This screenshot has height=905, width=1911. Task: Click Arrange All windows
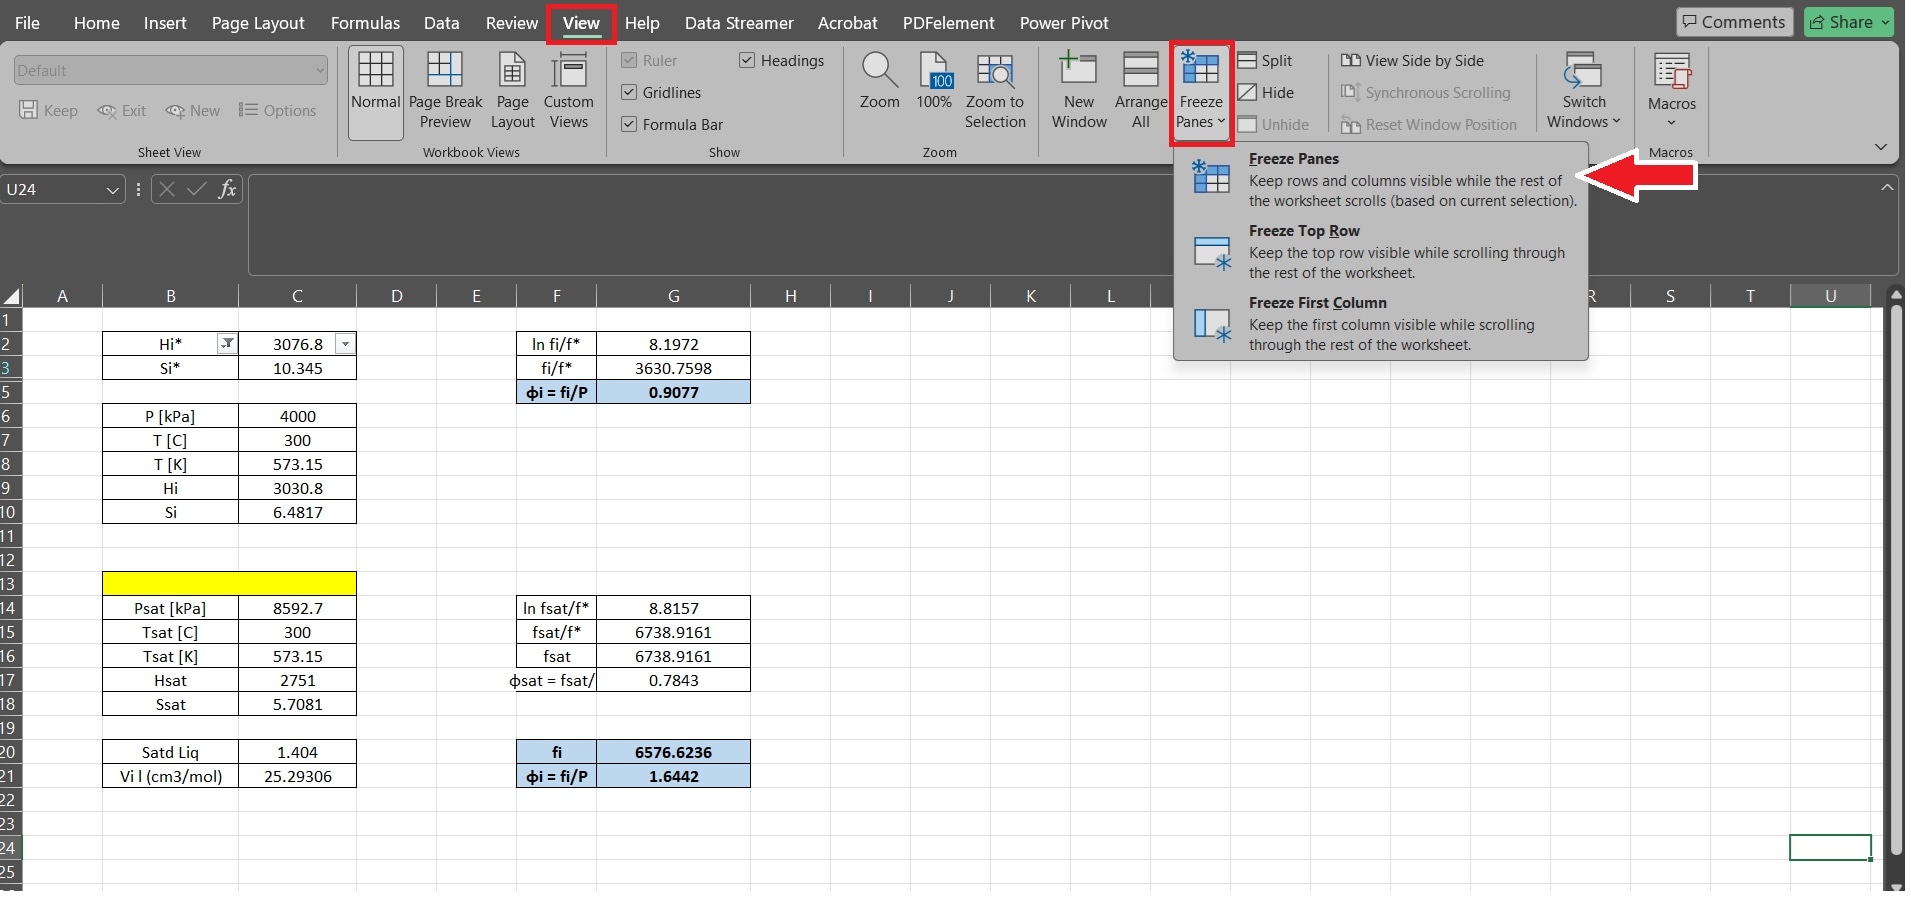pos(1141,92)
